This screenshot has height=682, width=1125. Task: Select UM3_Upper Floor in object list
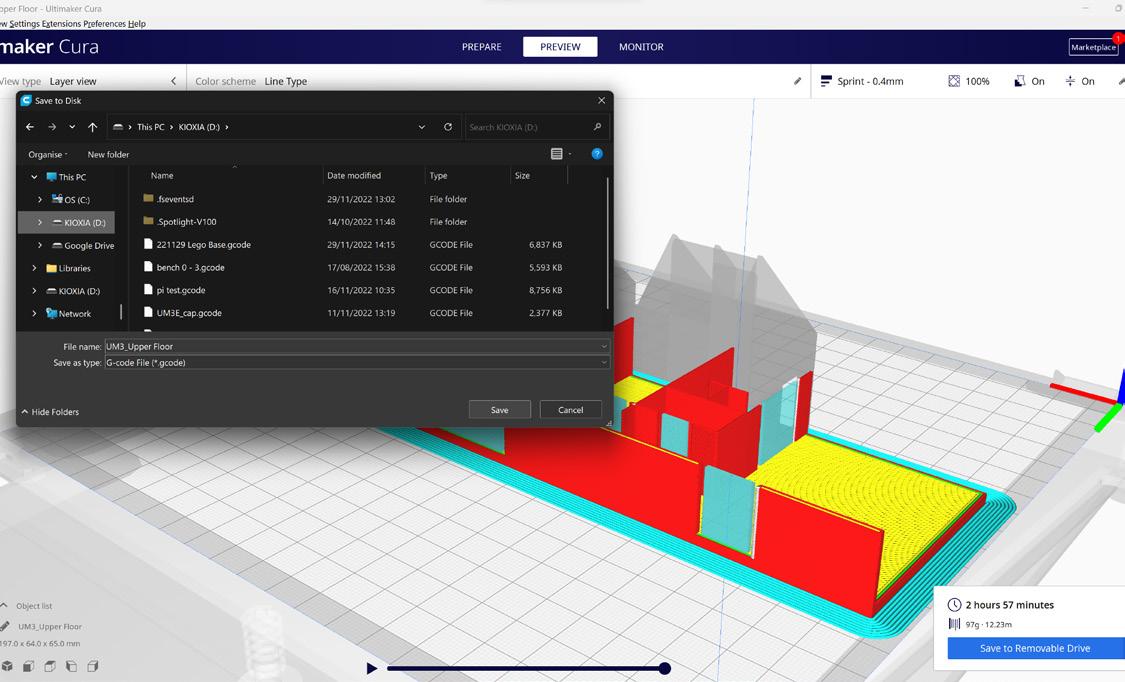pos(50,626)
